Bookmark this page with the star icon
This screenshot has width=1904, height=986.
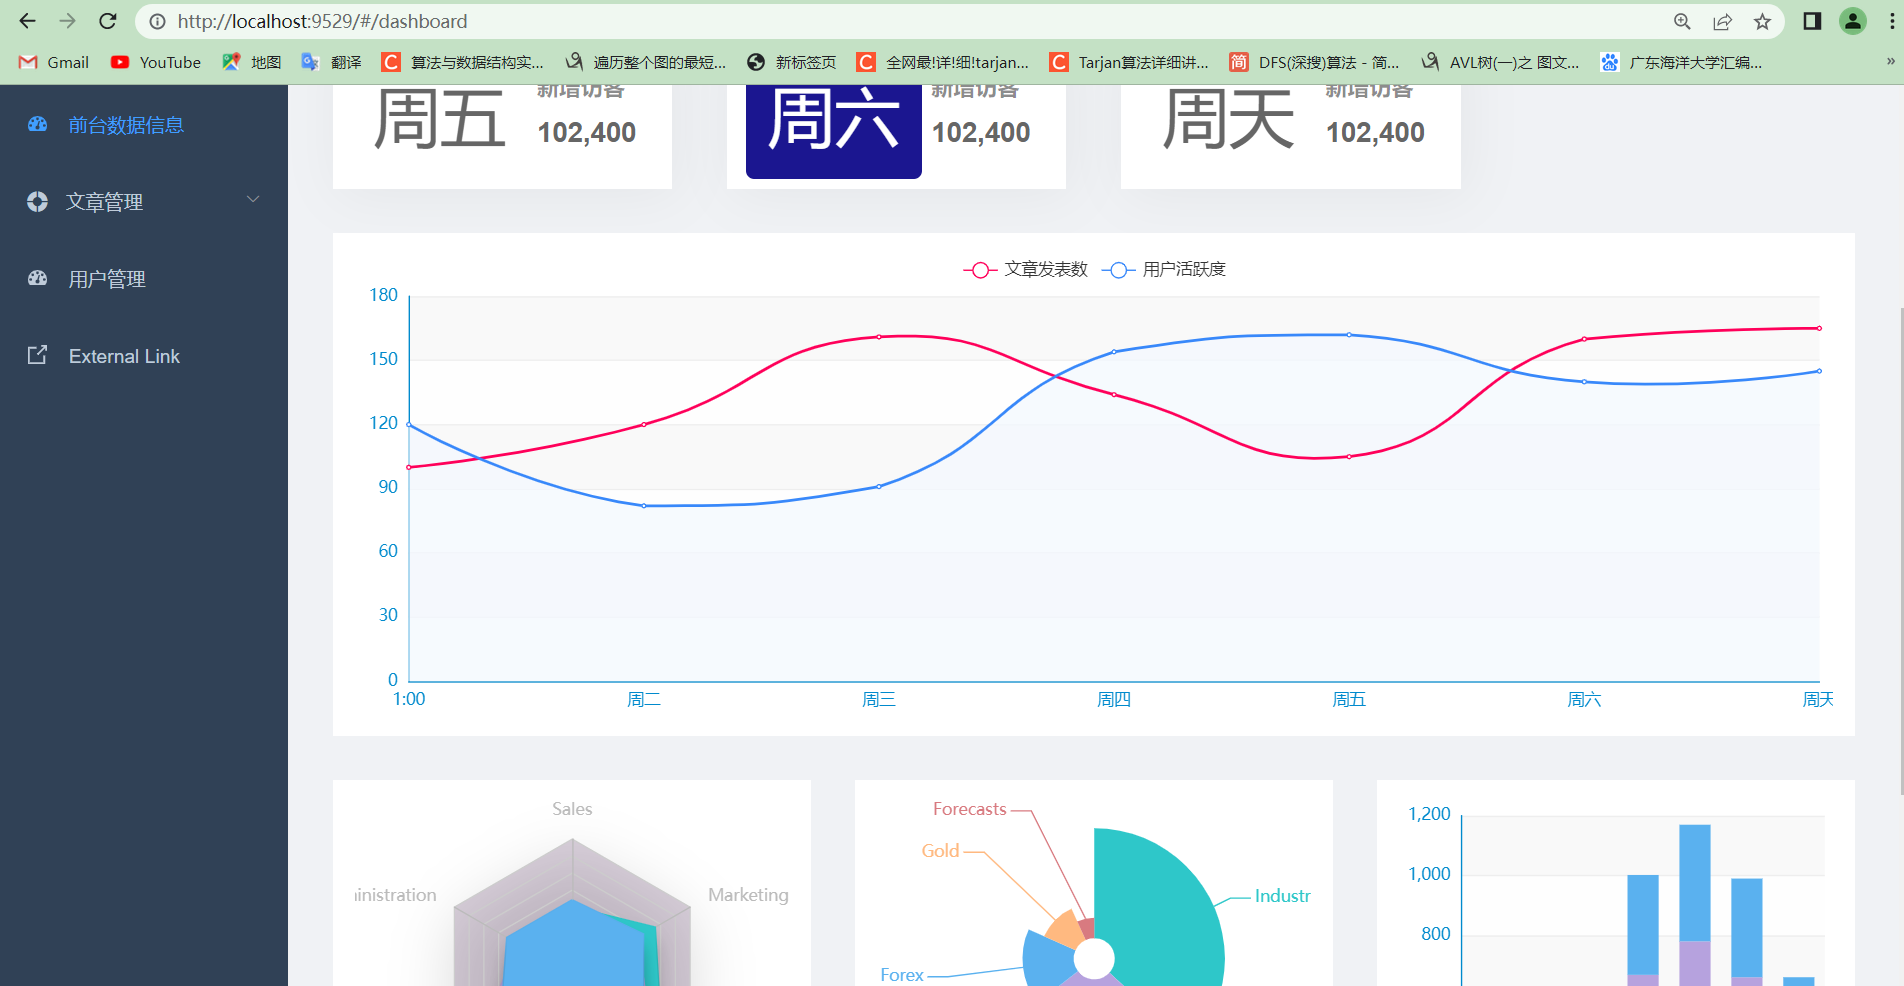click(1762, 21)
